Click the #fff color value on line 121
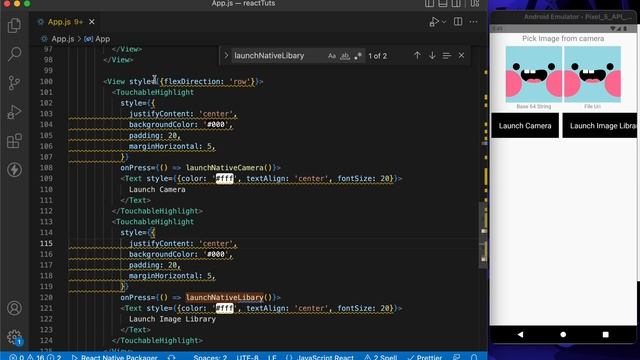 click(x=224, y=308)
